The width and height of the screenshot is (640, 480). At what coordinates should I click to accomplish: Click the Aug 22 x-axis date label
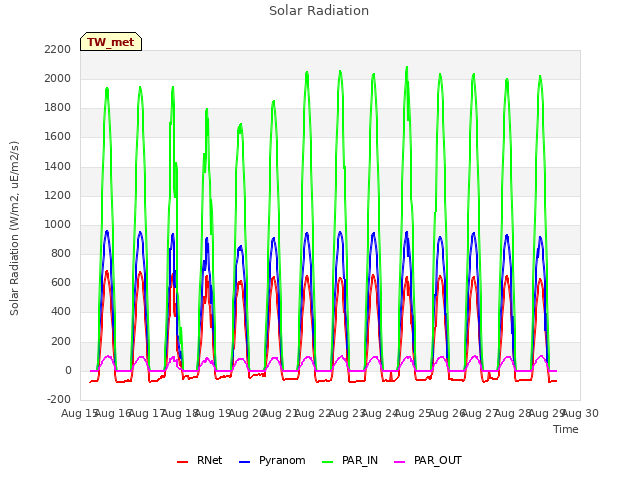coord(313,413)
